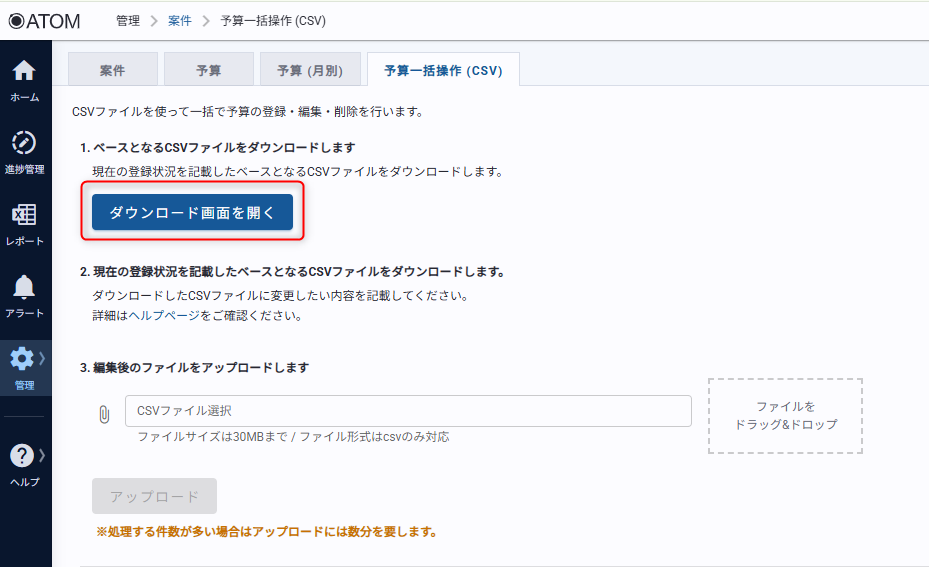Click the ファイルをドラッグ&ドロップ area

point(785,416)
